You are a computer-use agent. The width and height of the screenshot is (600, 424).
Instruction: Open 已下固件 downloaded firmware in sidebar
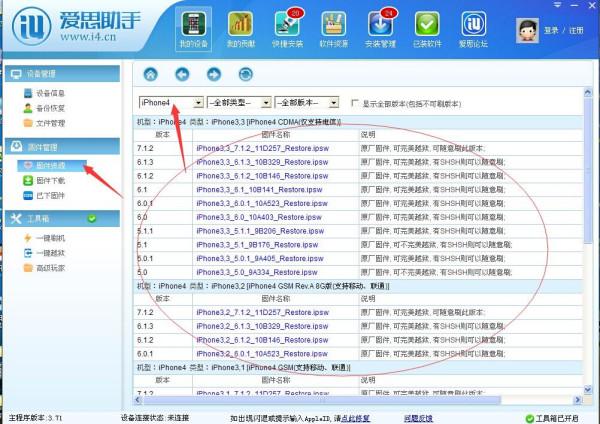44,196
